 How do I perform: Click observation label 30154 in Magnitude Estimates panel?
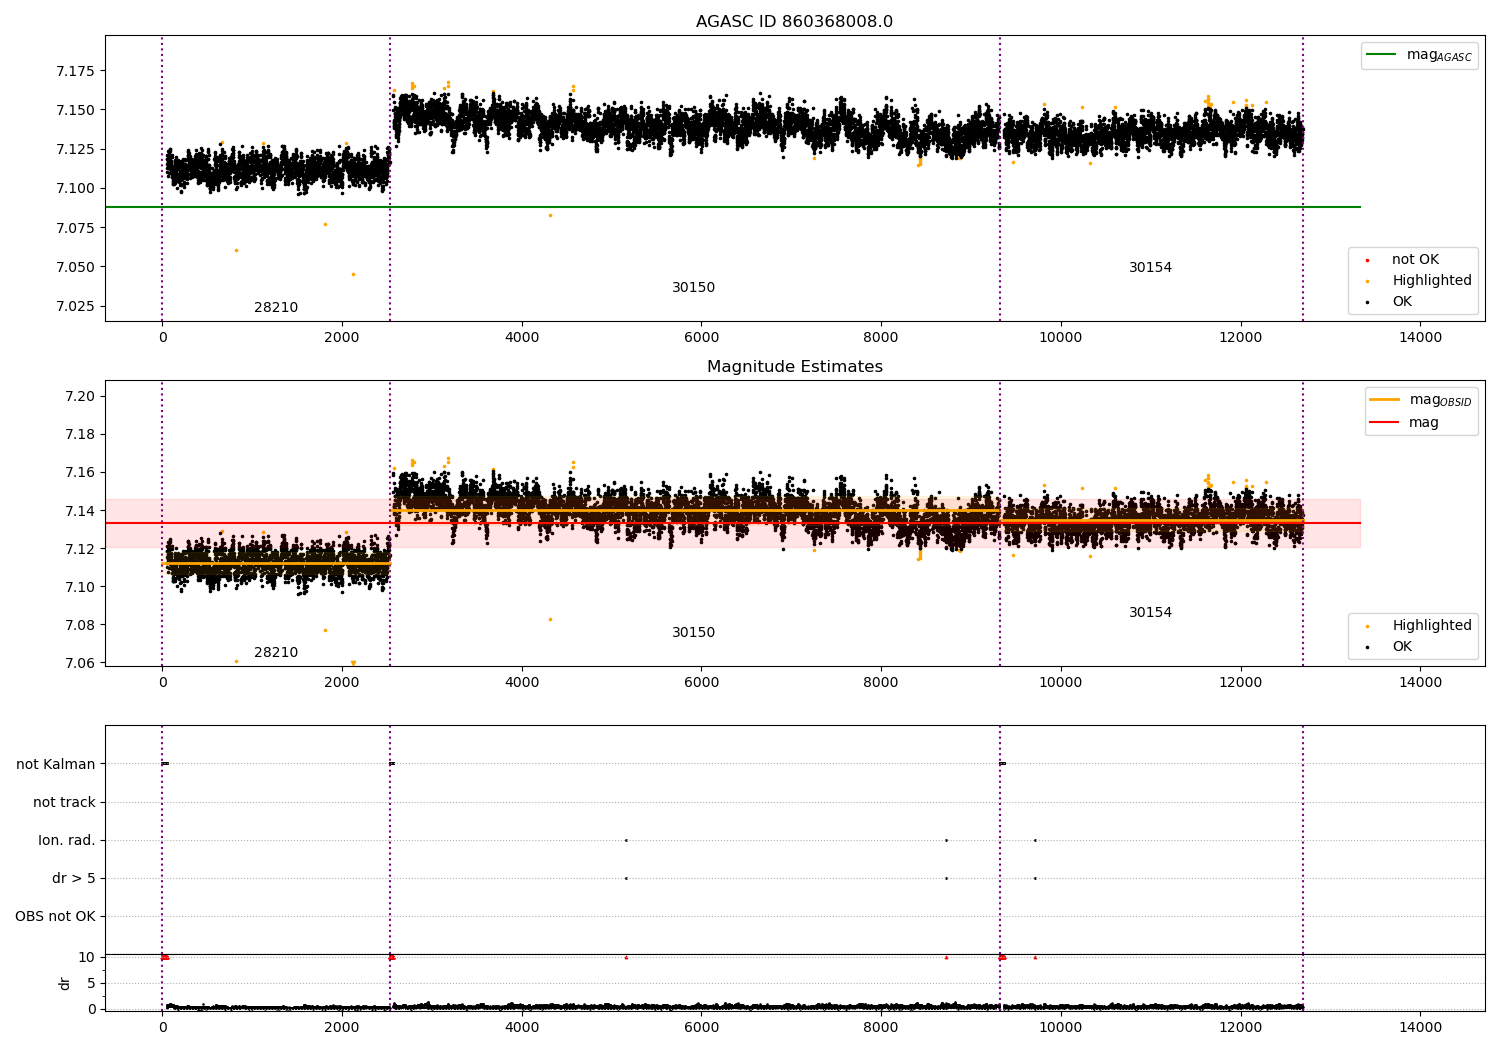point(1150,613)
